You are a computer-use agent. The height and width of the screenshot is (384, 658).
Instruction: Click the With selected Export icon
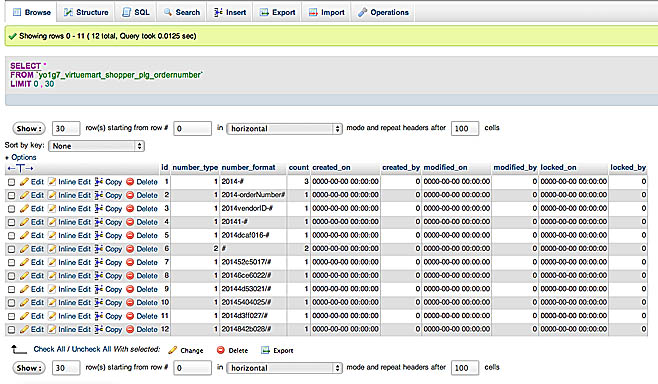[265, 350]
